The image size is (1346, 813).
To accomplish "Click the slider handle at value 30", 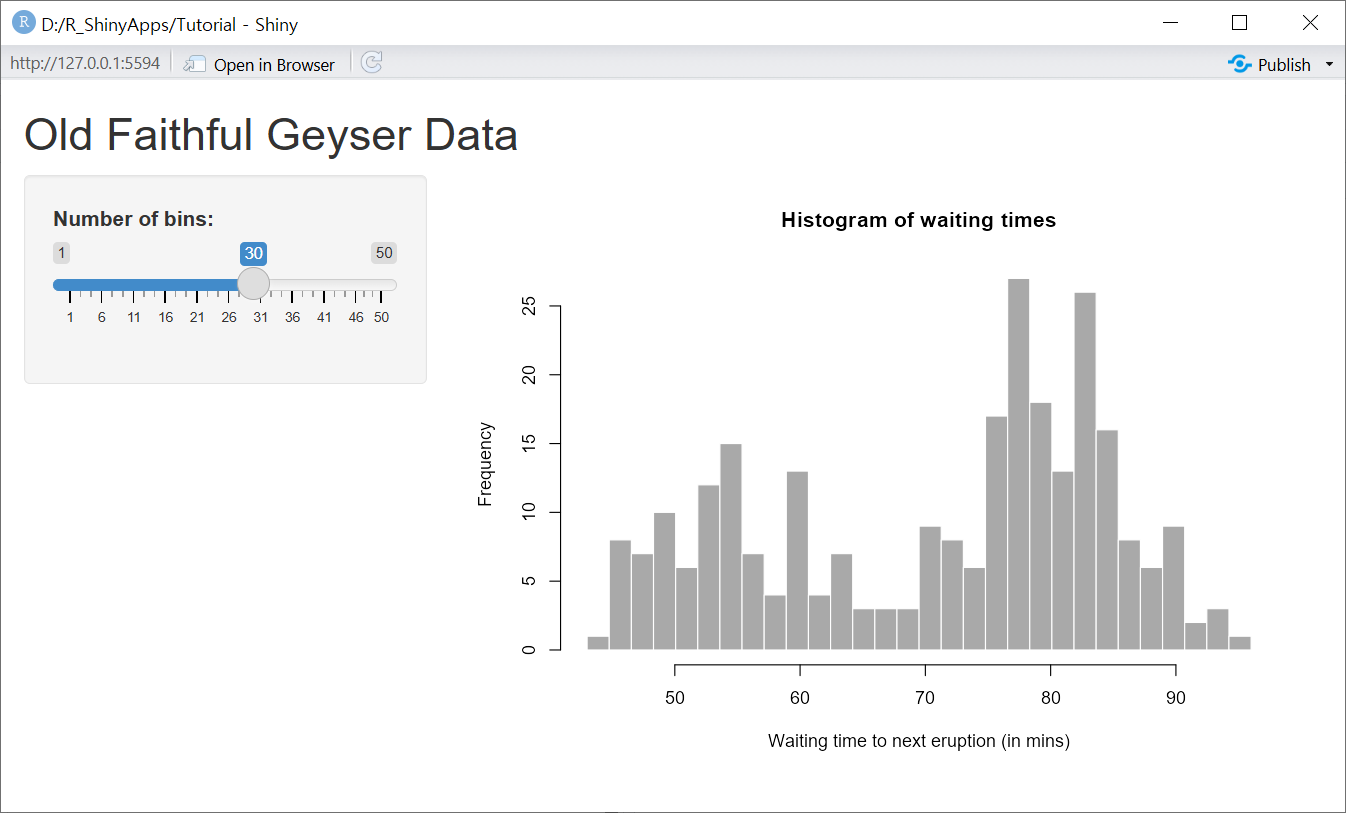I will (254, 284).
